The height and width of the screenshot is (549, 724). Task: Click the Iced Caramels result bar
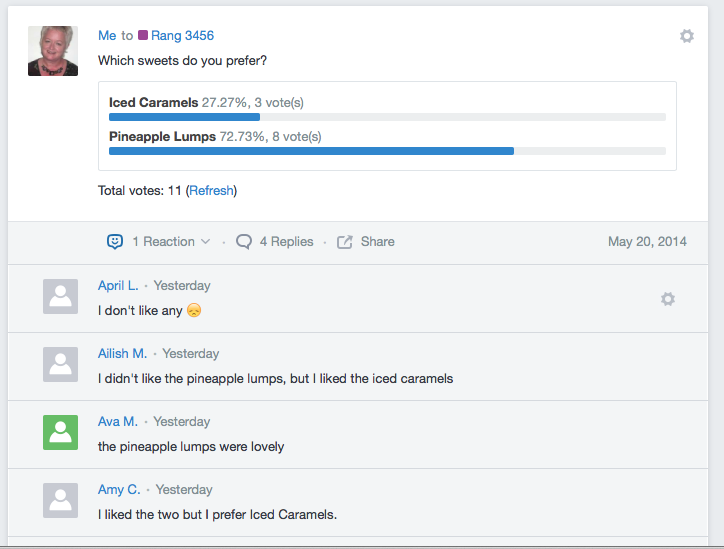[x=387, y=117]
